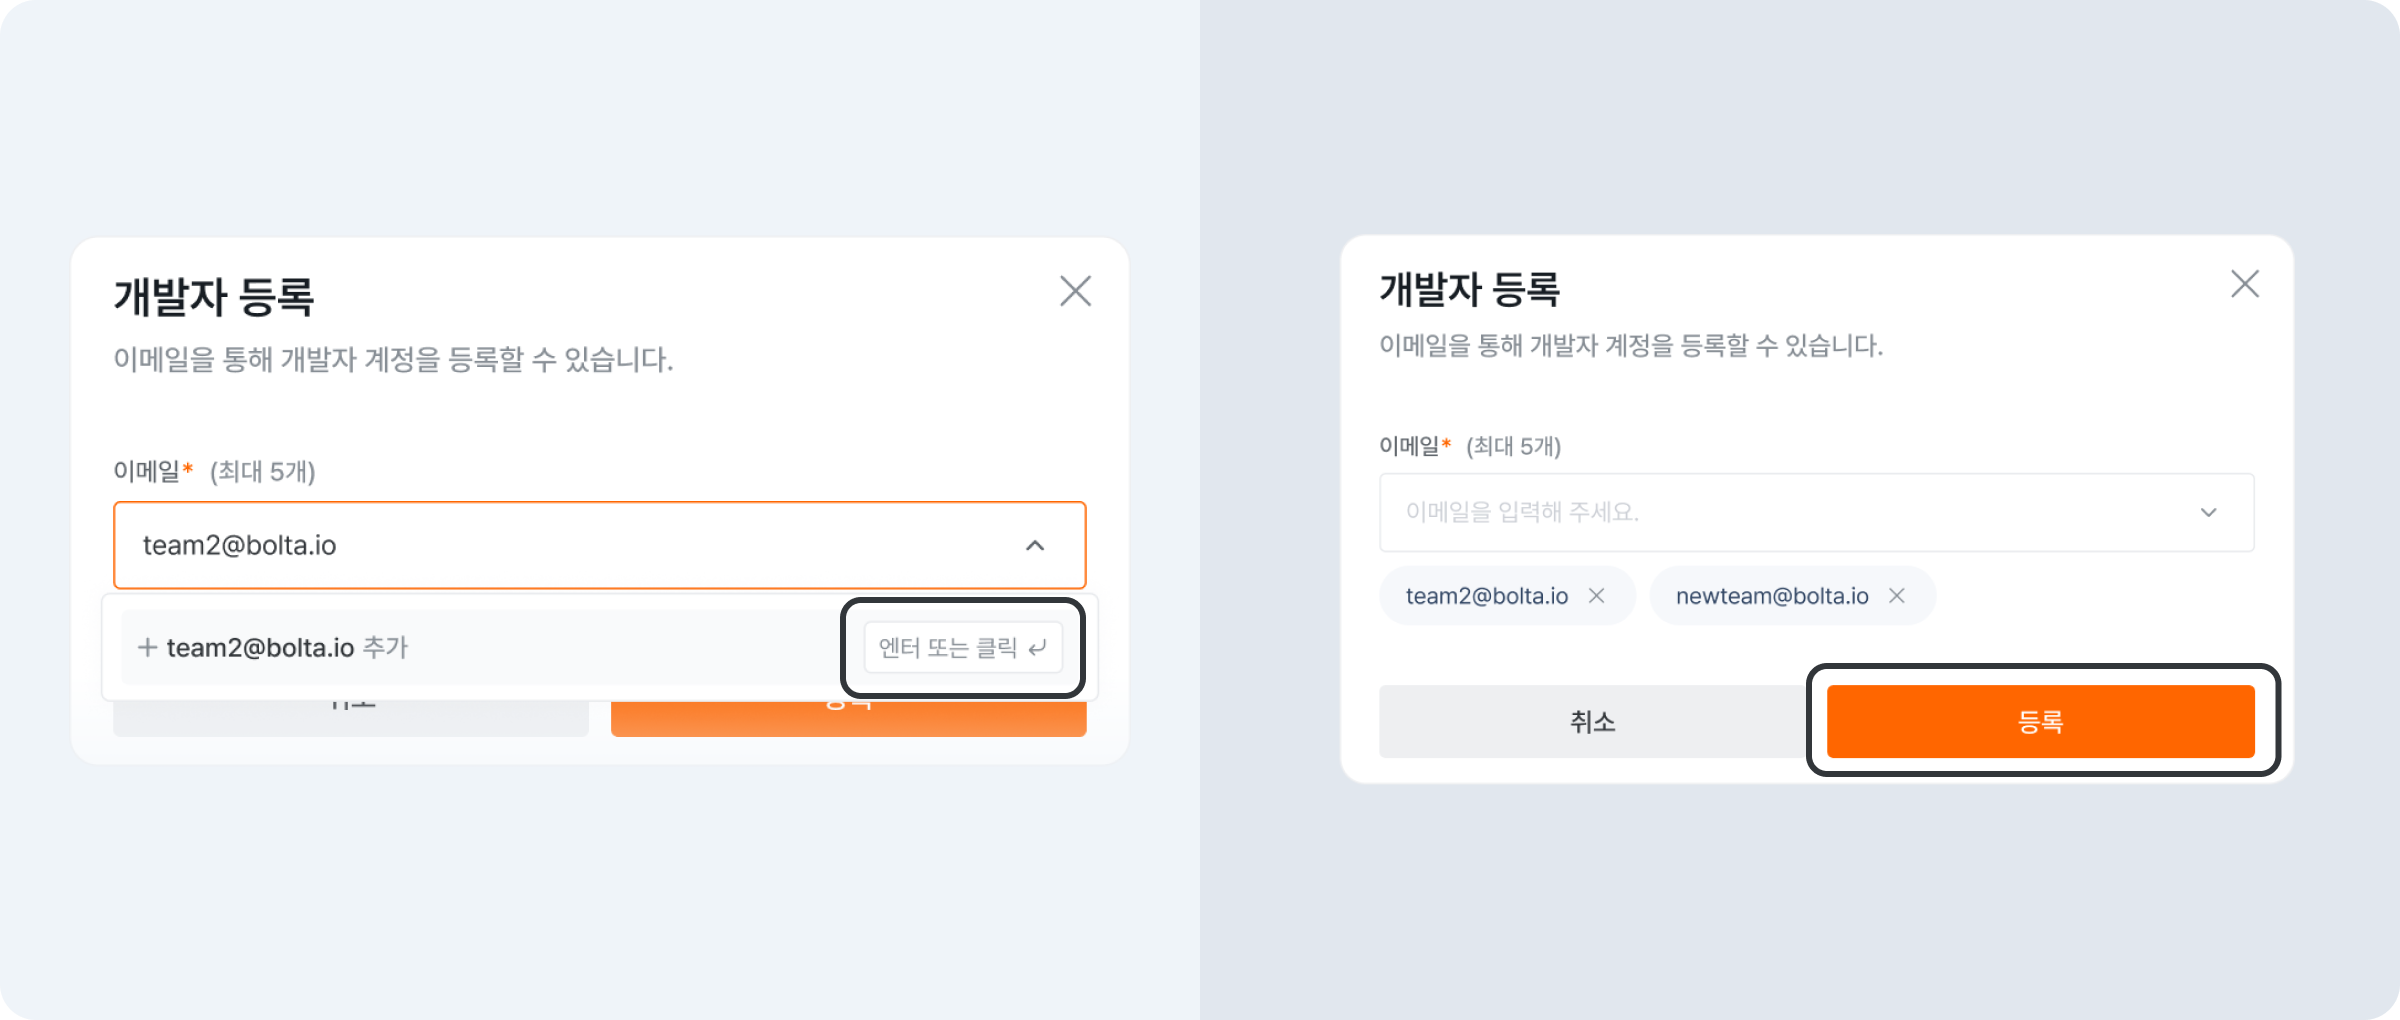Click the 이메일 label in the left dialog
Image resolution: width=2400 pixels, height=1020 pixels.
coord(146,471)
